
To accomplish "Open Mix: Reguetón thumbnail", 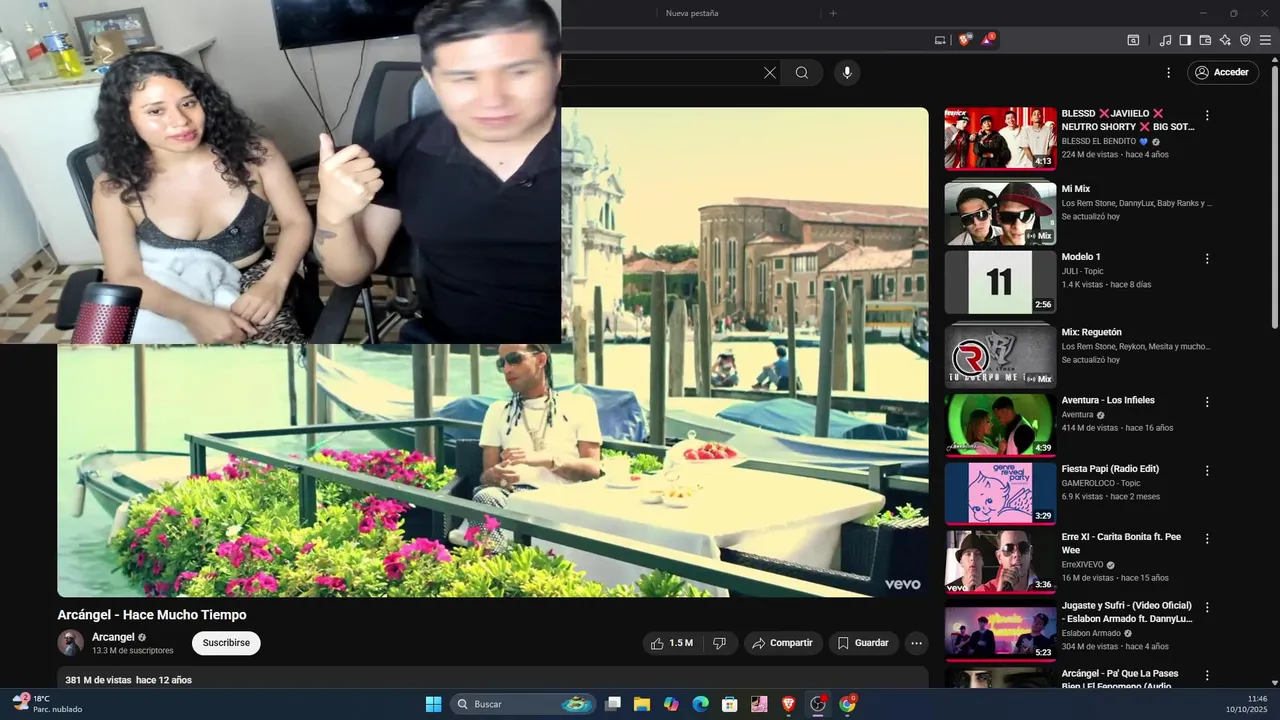I will (x=1000, y=357).
